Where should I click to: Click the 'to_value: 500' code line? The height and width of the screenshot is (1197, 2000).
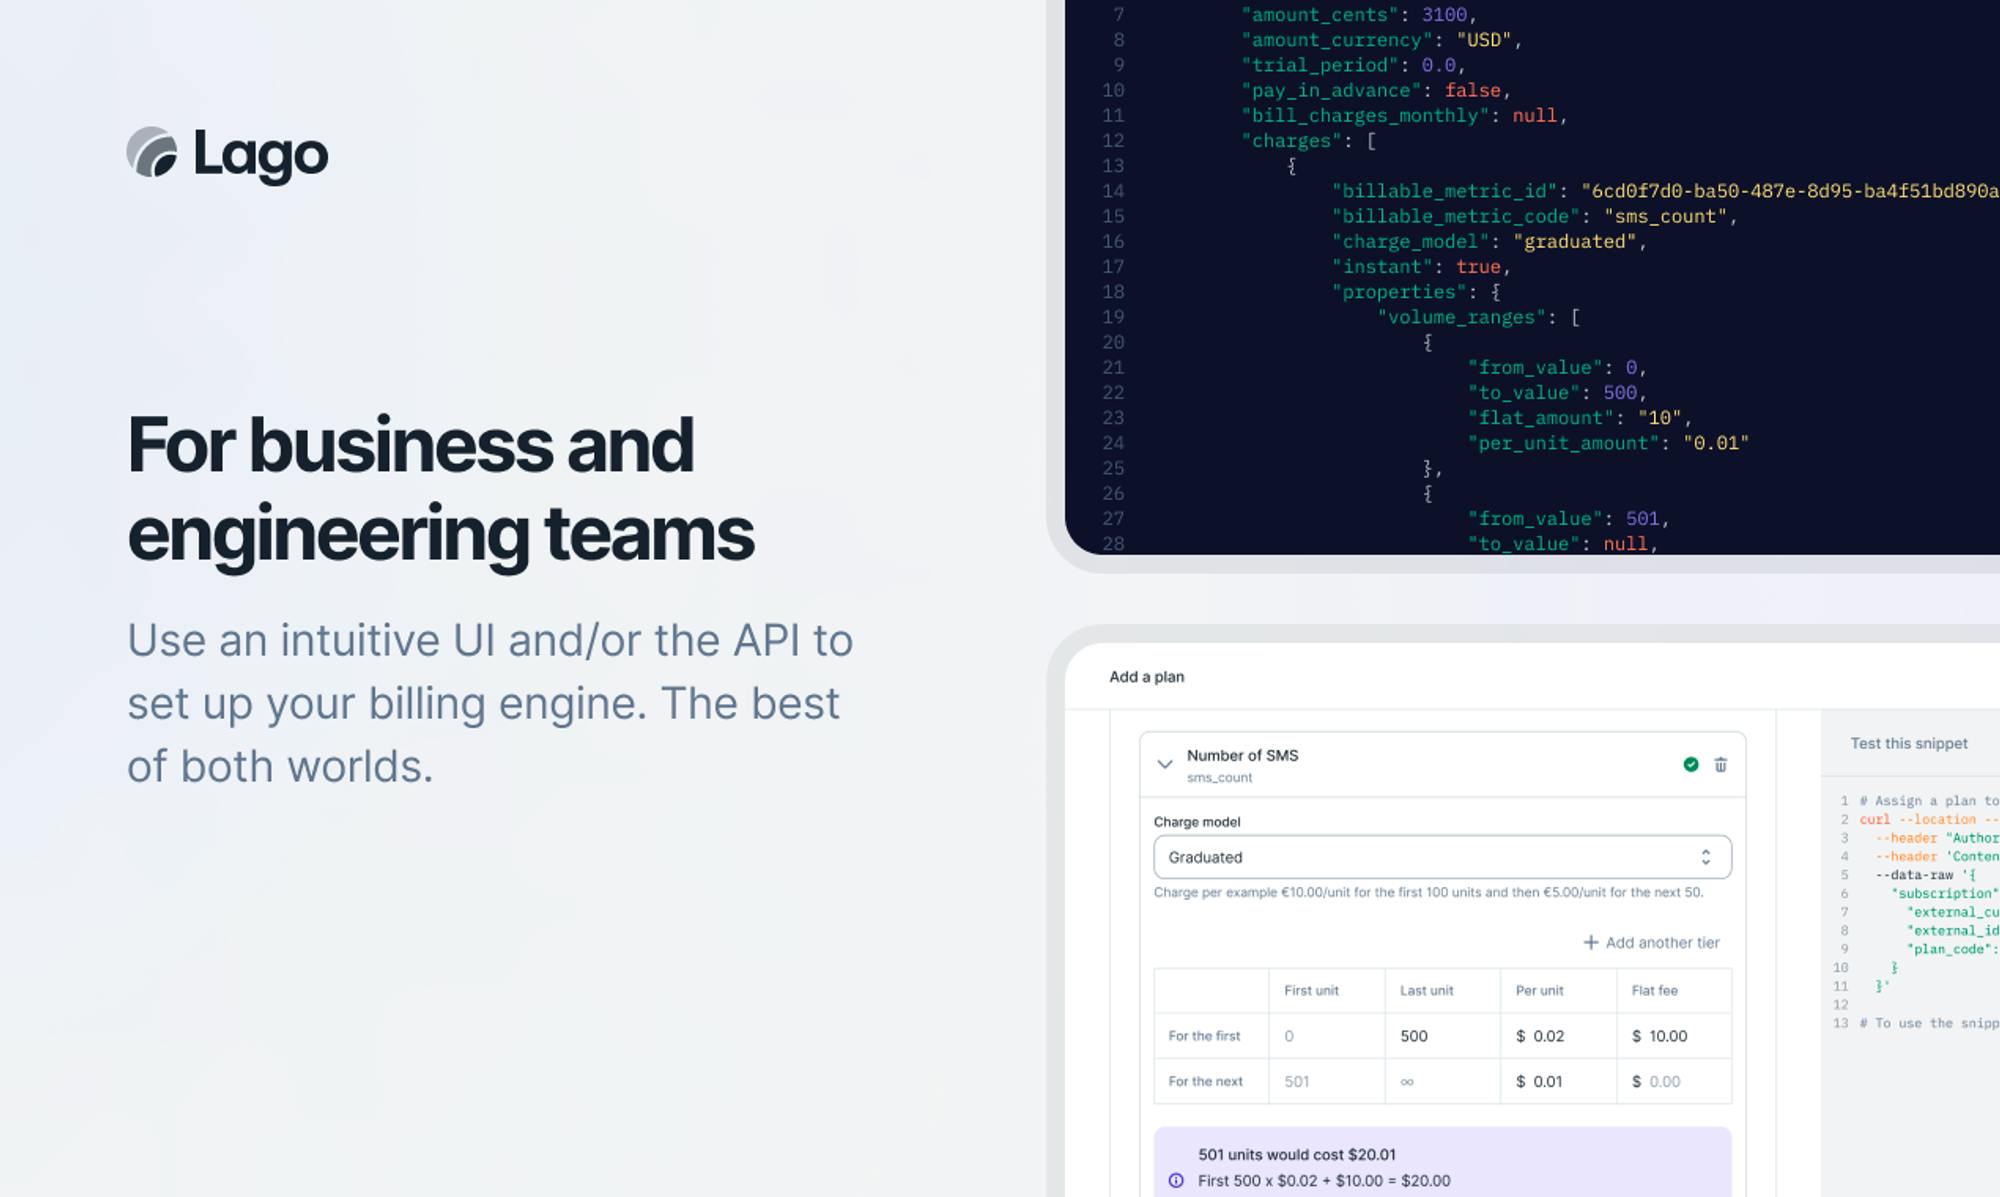[1557, 393]
